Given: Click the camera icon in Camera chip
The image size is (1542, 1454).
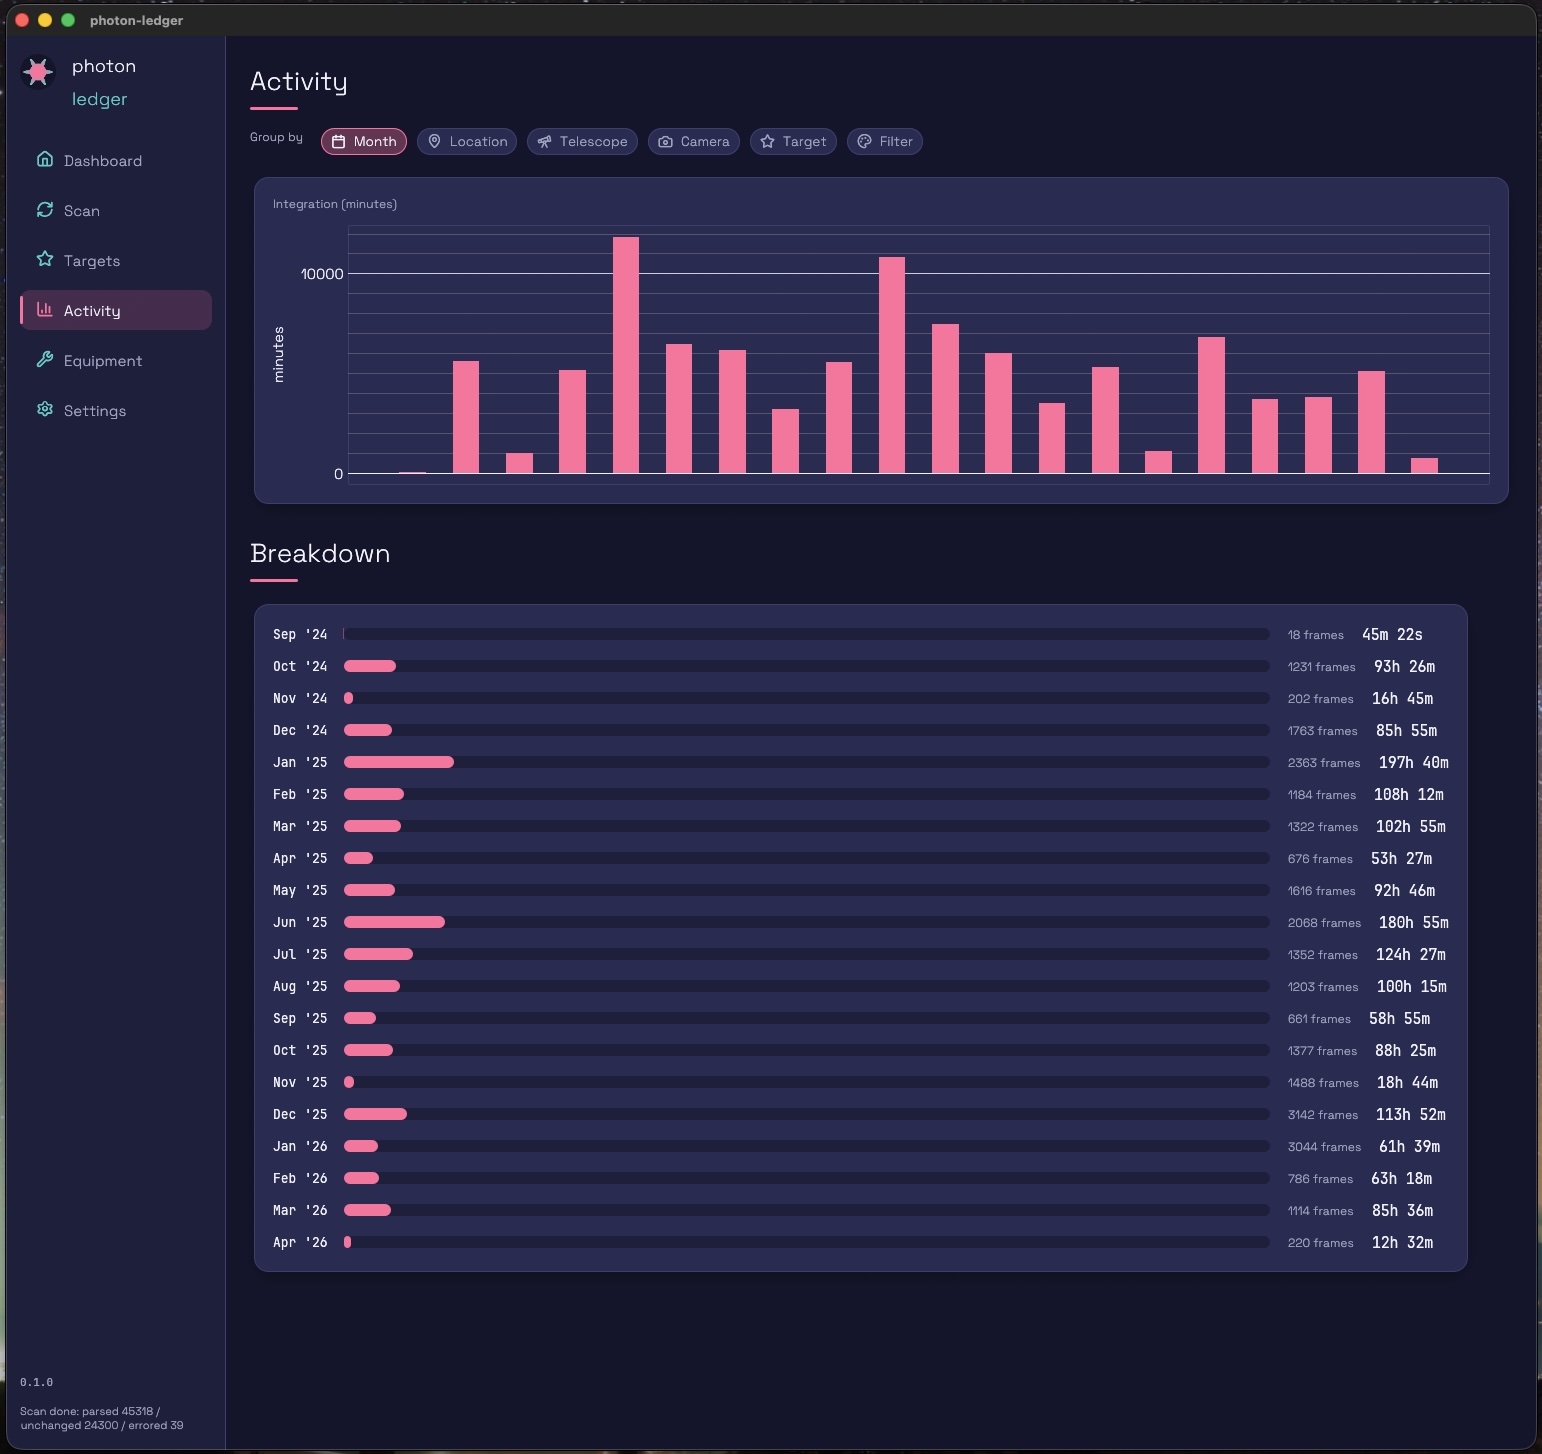Looking at the screenshot, I should pyautogui.click(x=666, y=142).
